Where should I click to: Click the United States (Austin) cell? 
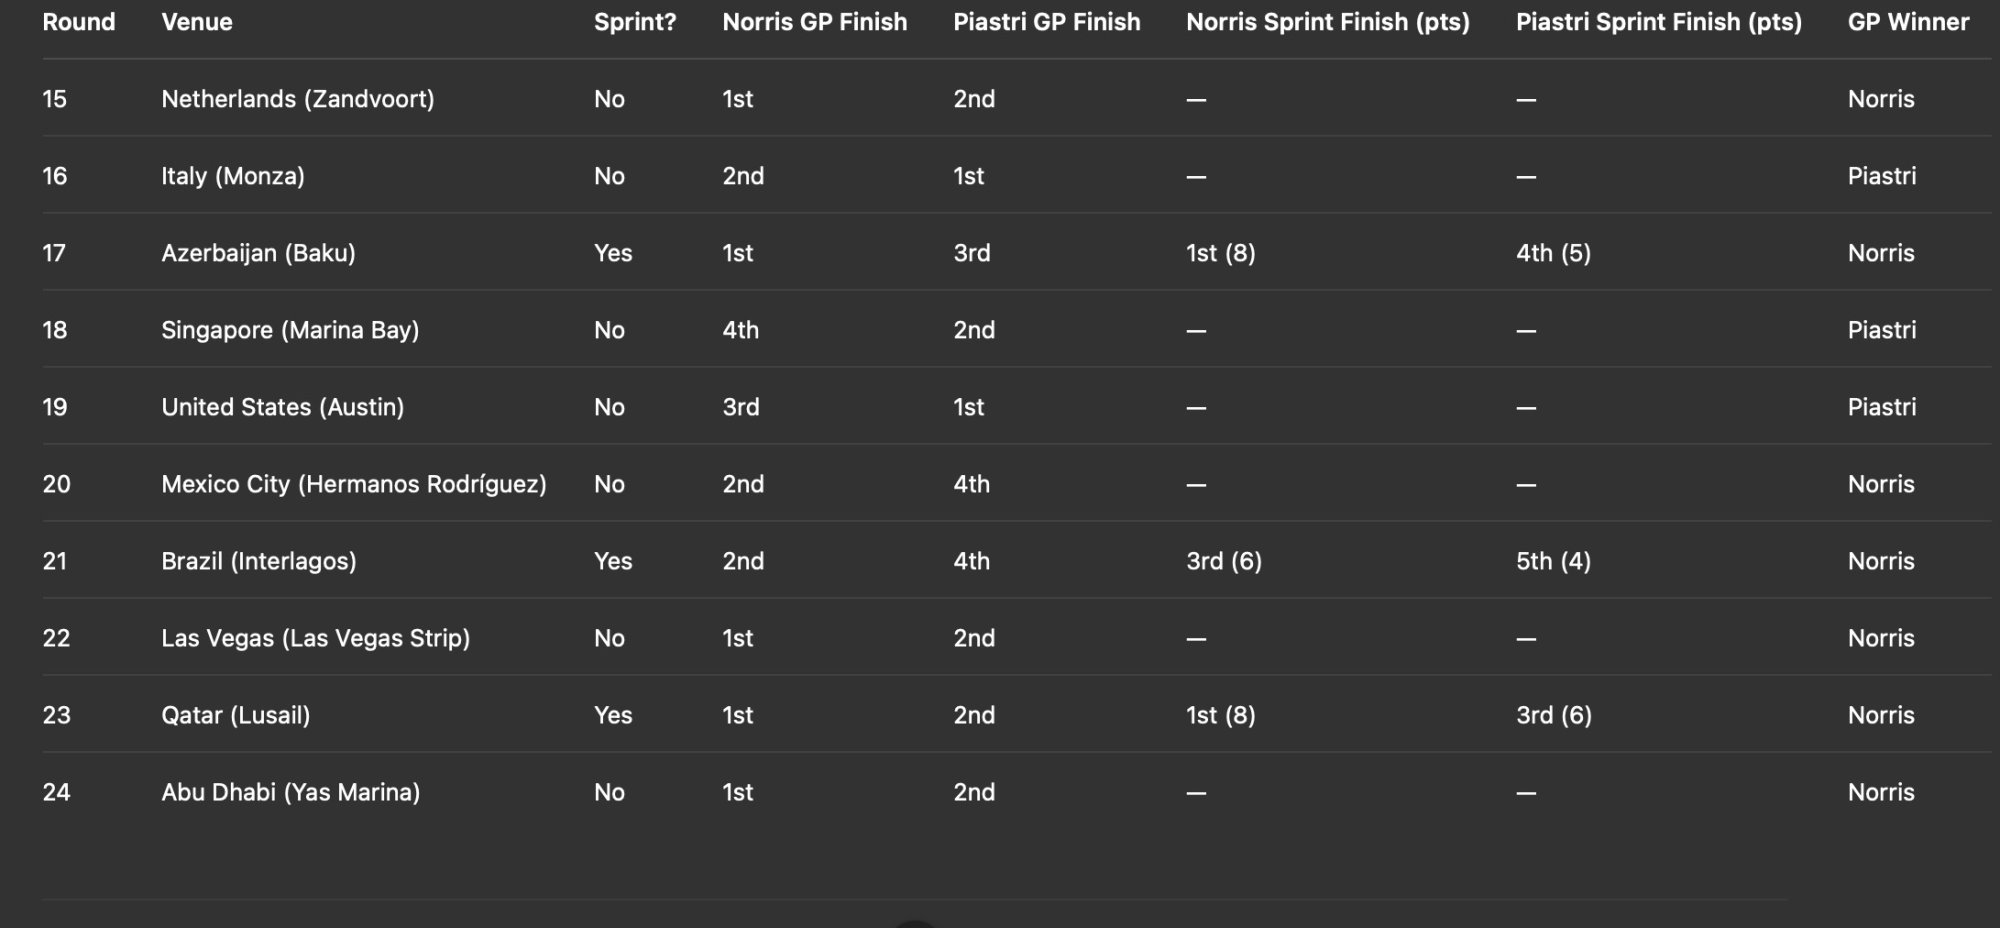(x=283, y=407)
